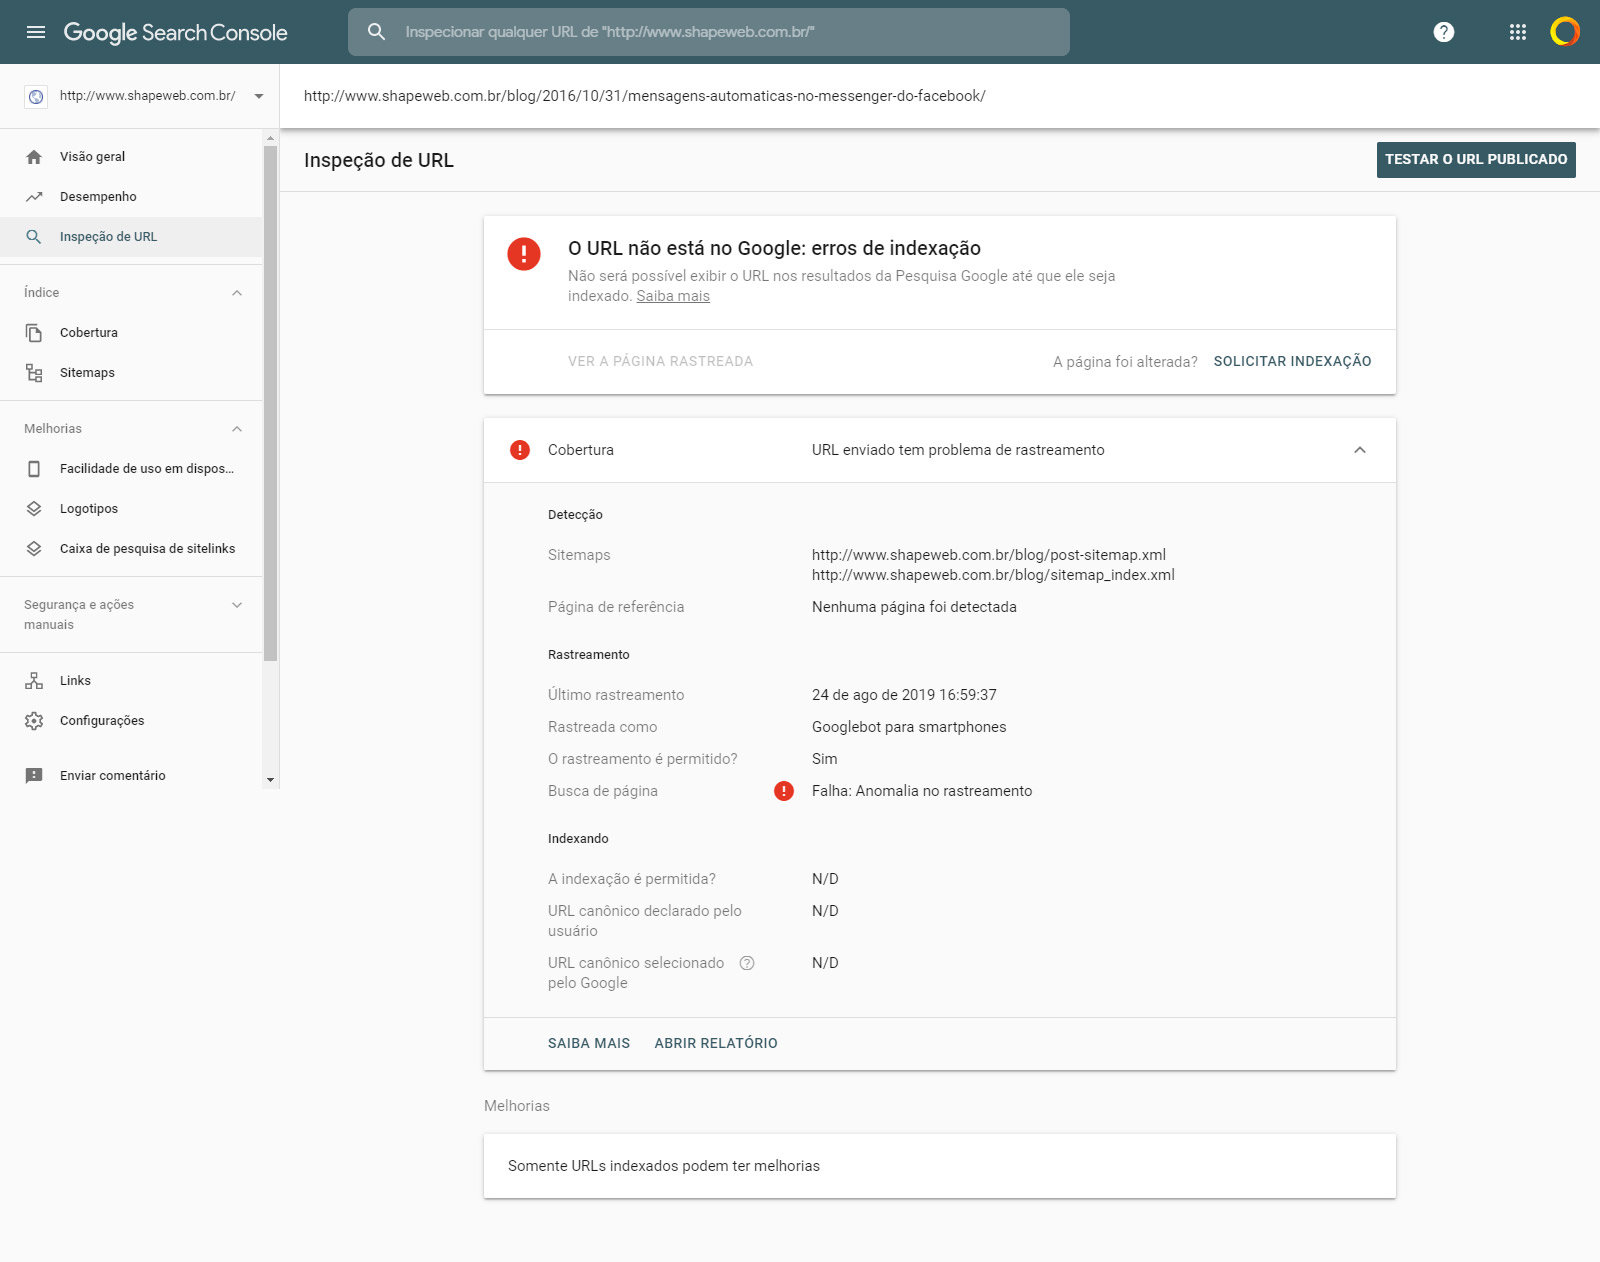This screenshot has height=1262, width=1600.
Task: Collapse the Índice section
Action: [x=237, y=293]
